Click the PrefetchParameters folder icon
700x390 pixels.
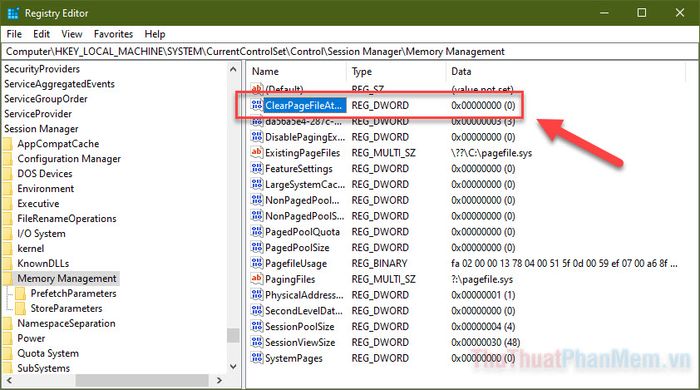click(x=21, y=293)
